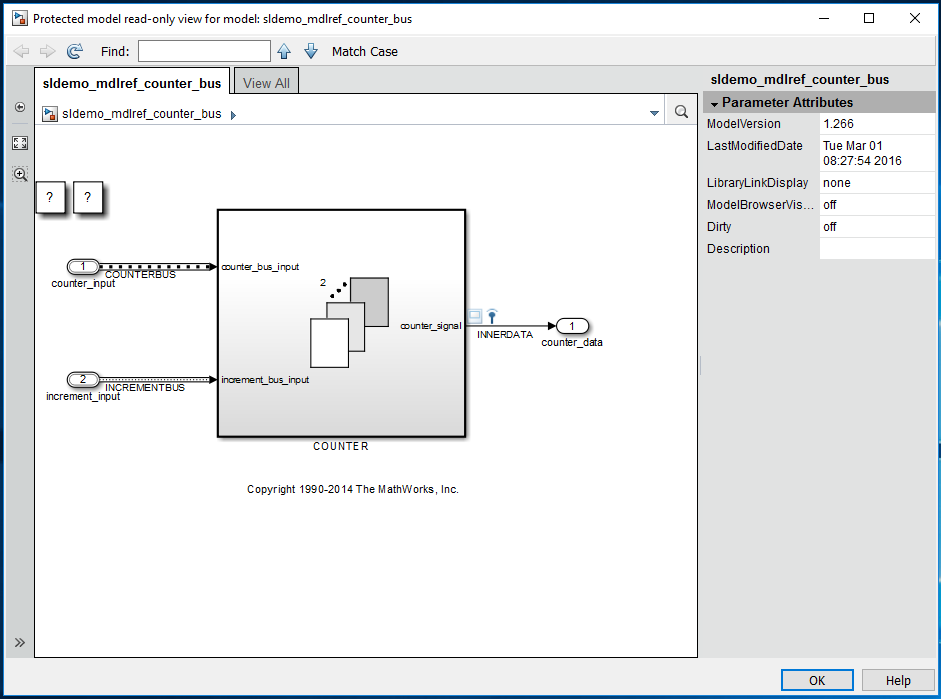This screenshot has height=699, width=941.
Task: Click the INNERDATA signal label
Action: click(505, 334)
